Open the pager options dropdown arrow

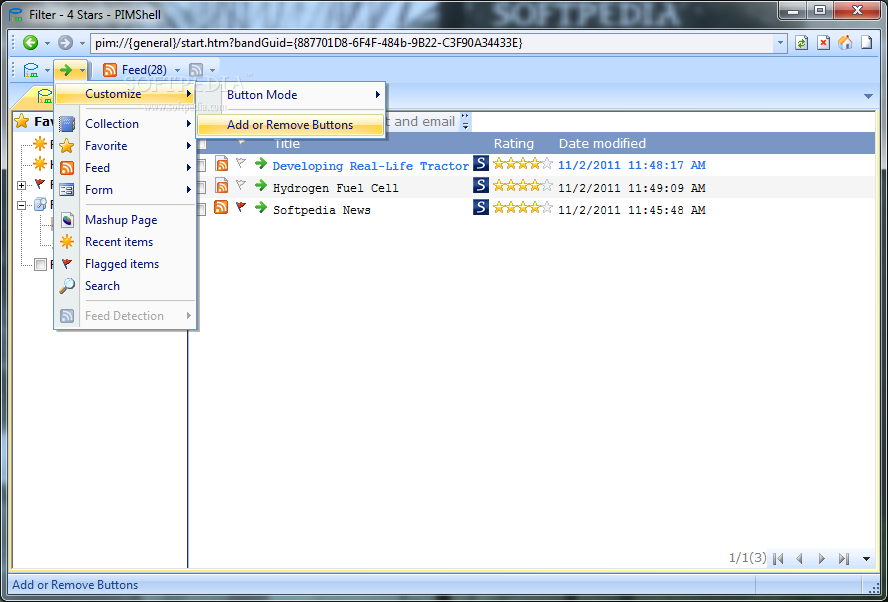tap(866, 559)
